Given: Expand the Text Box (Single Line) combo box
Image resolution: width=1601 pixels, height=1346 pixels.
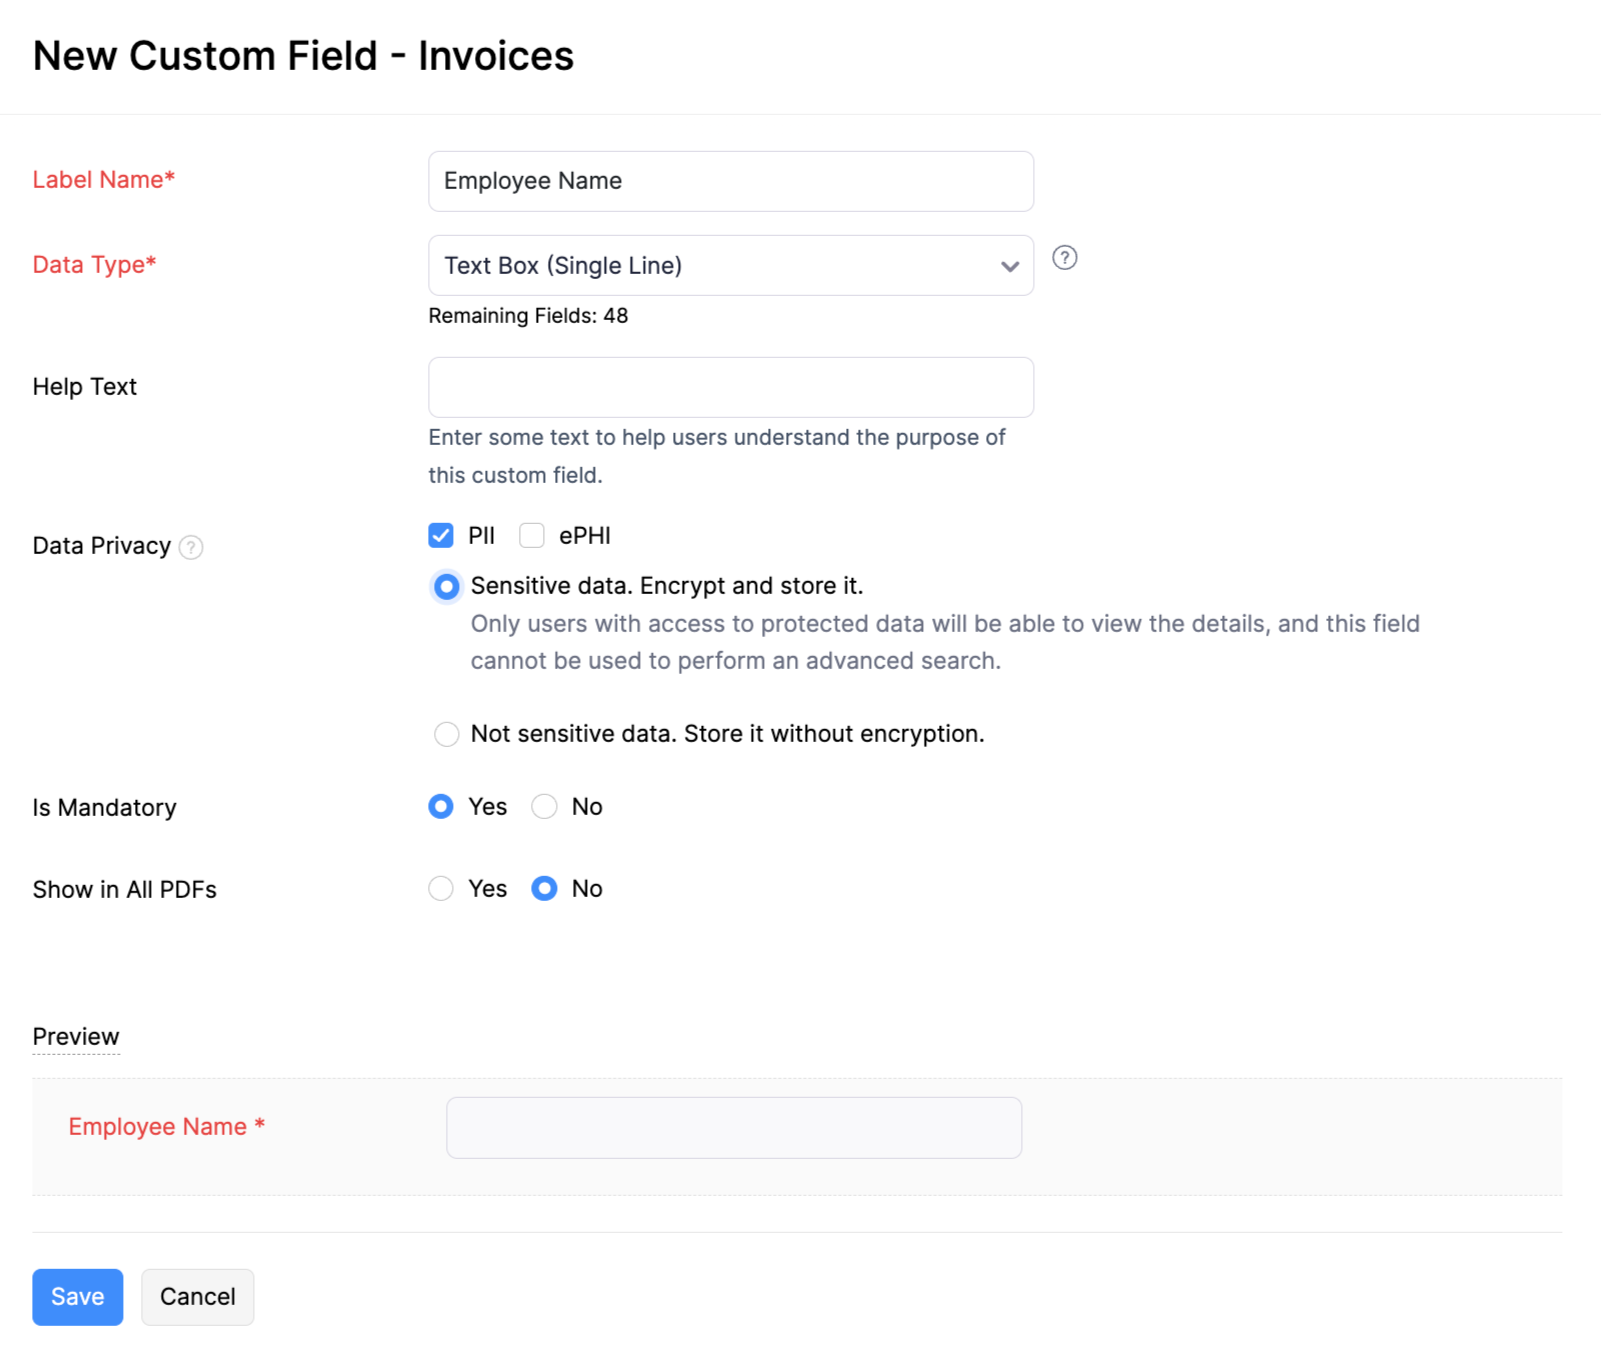Looking at the screenshot, I should 730,266.
